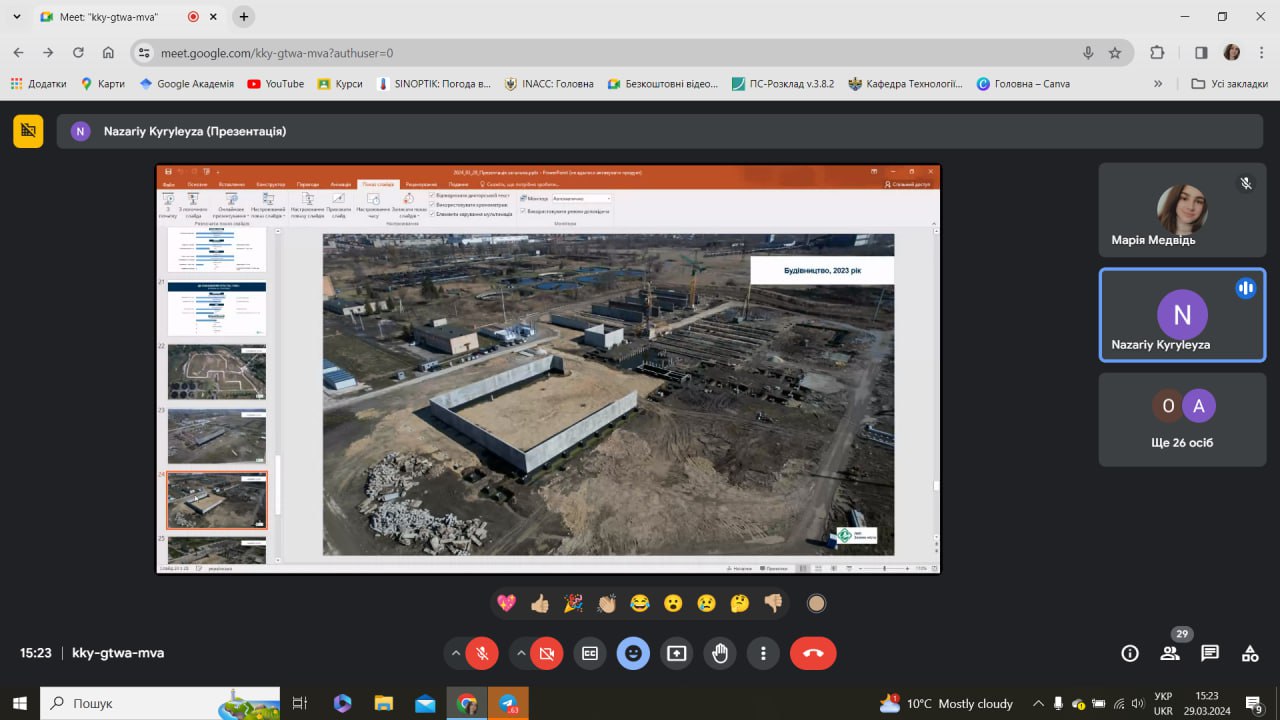Unmute the microphone in Meet controls
The image size is (1280, 720).
(x=482, y=653)
